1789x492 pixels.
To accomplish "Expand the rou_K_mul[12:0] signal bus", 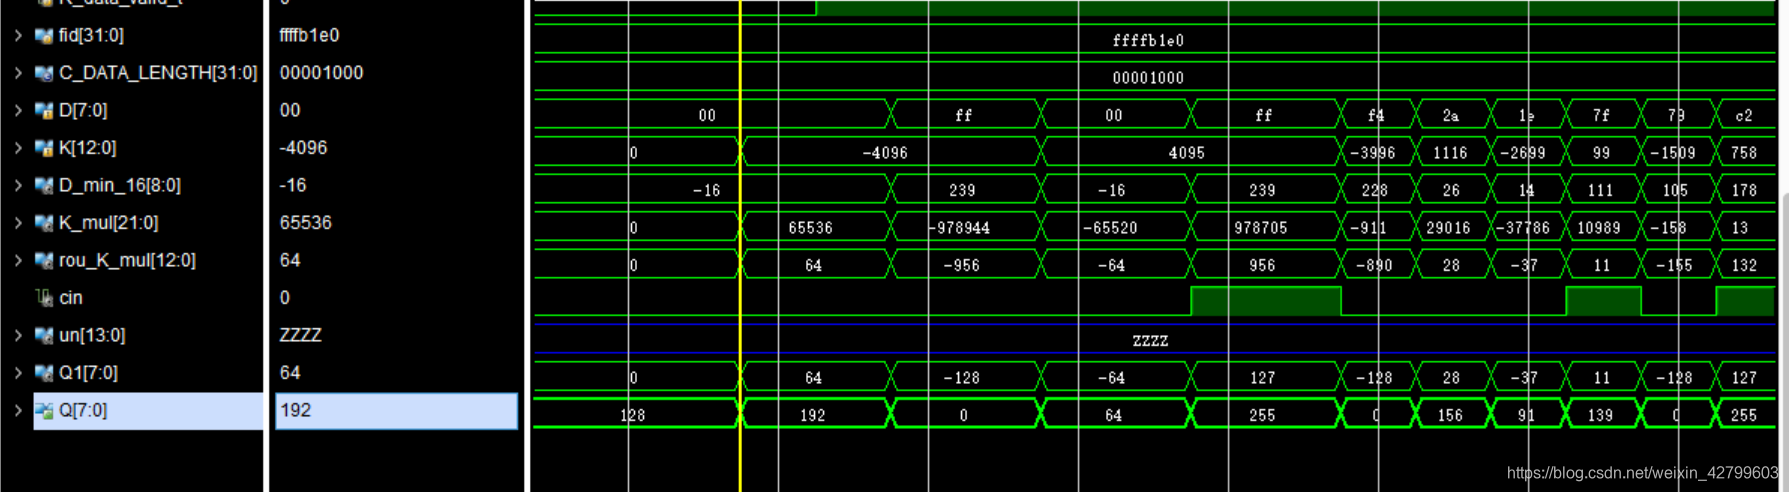I will coord(18,260).
